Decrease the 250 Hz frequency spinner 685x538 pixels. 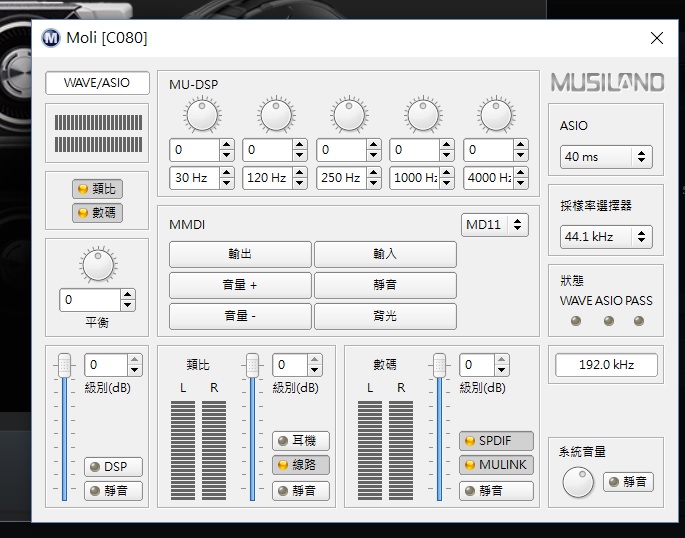tap(374, 183)
